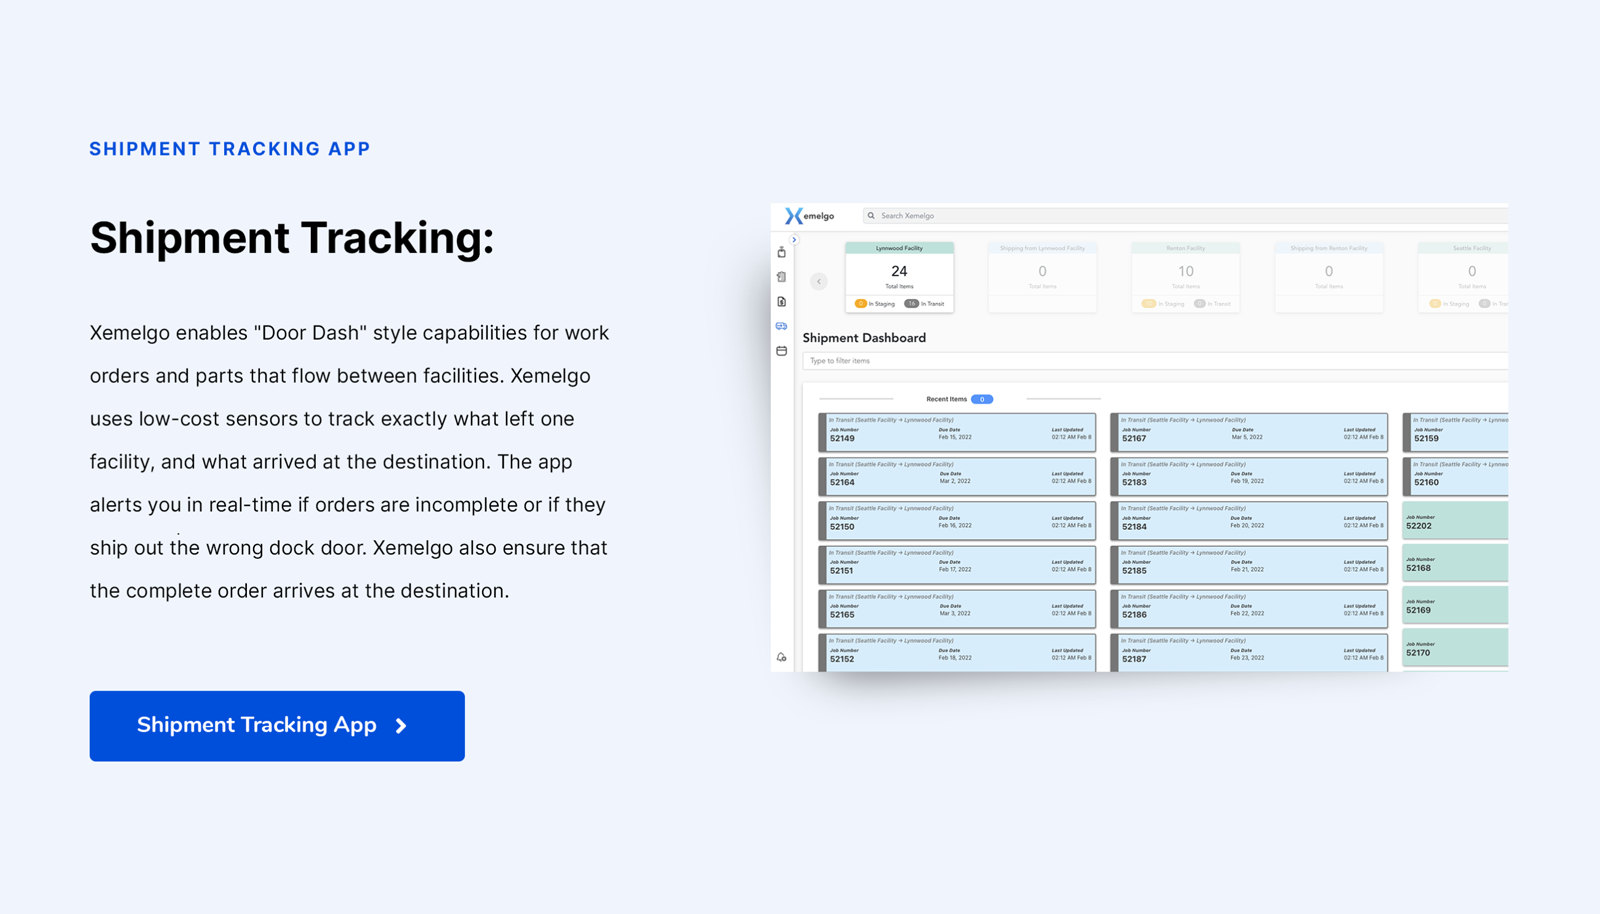Click the arrow icon on the Shipment Tracking App button
Viewport: 1600px width, 914px height.
(401, 726)
